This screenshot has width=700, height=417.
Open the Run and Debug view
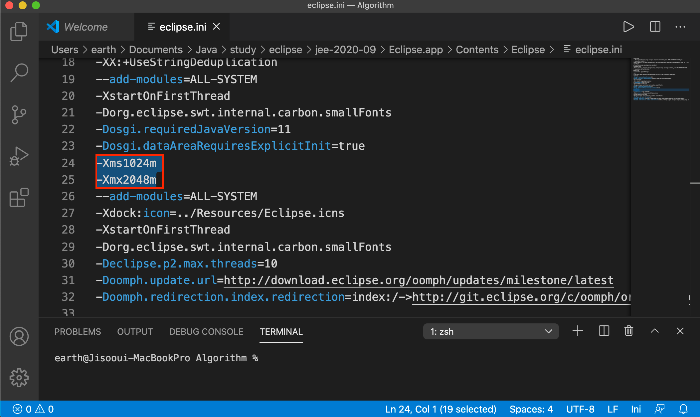(19, 156)
